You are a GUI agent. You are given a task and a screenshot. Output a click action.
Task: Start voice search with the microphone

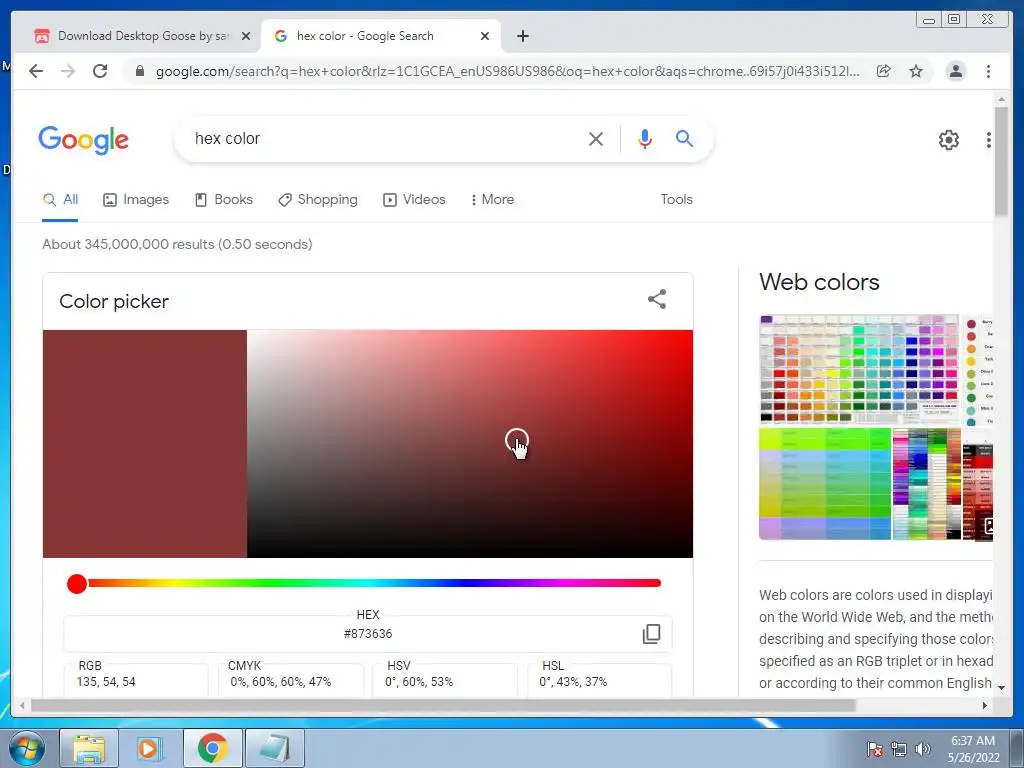[645, 139]
